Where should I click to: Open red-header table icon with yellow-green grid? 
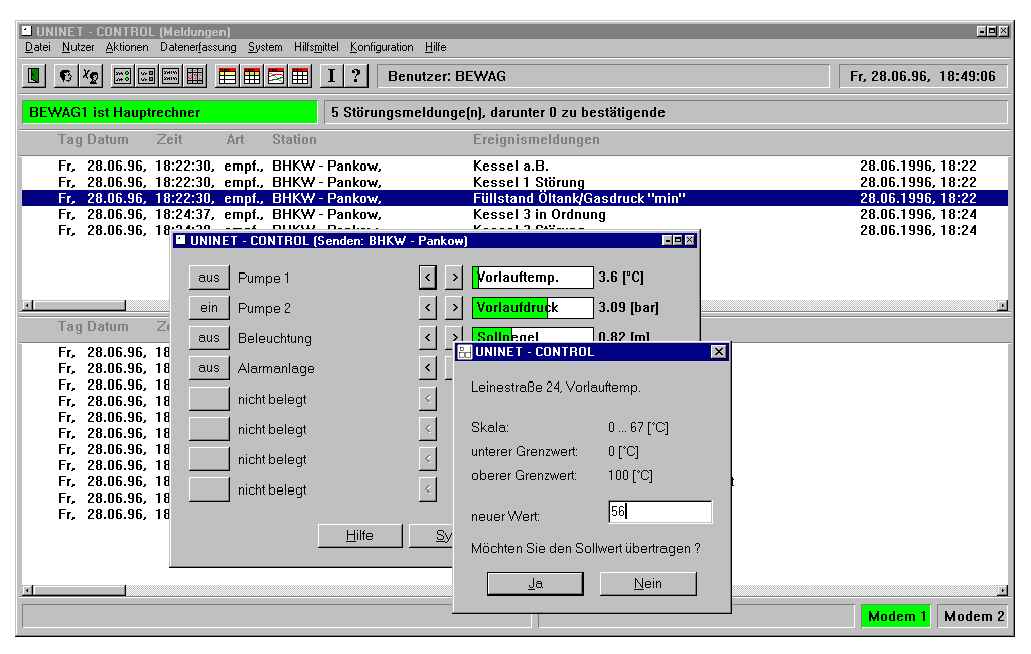click(252, 76)
